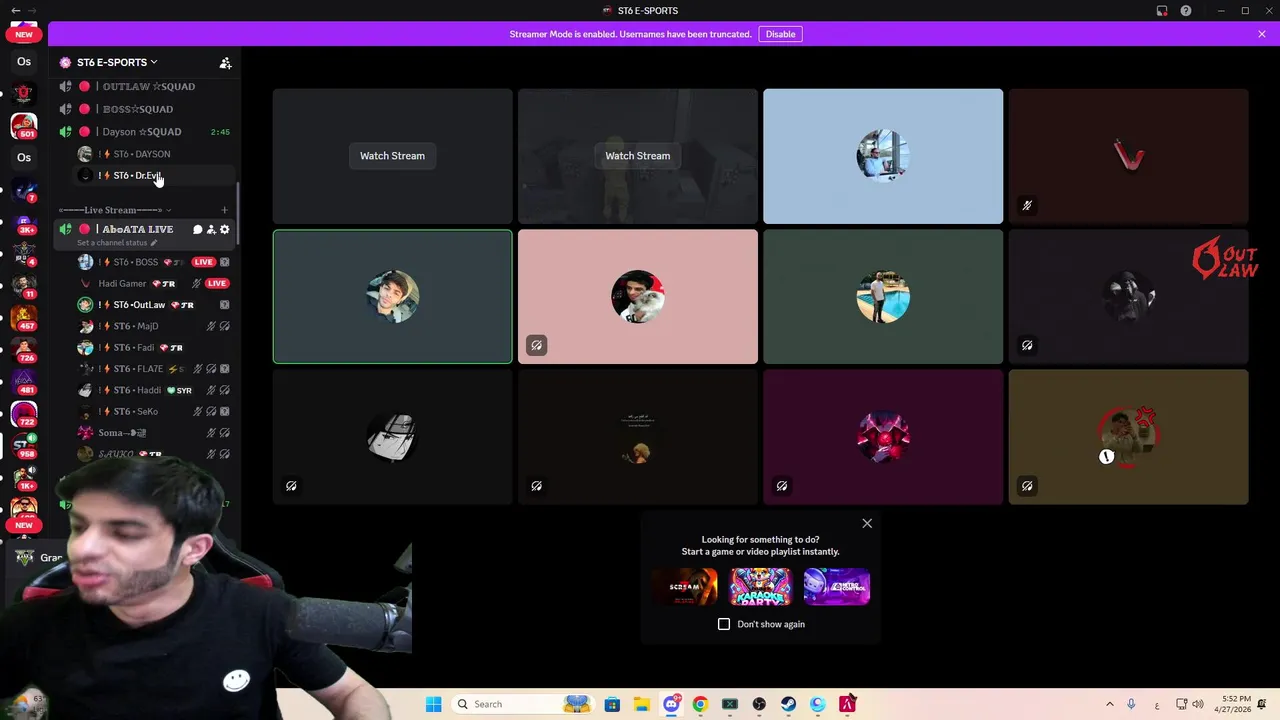
Task: Click the invite people icon beside ST6 E-SPORTS header
Action: 225,62
